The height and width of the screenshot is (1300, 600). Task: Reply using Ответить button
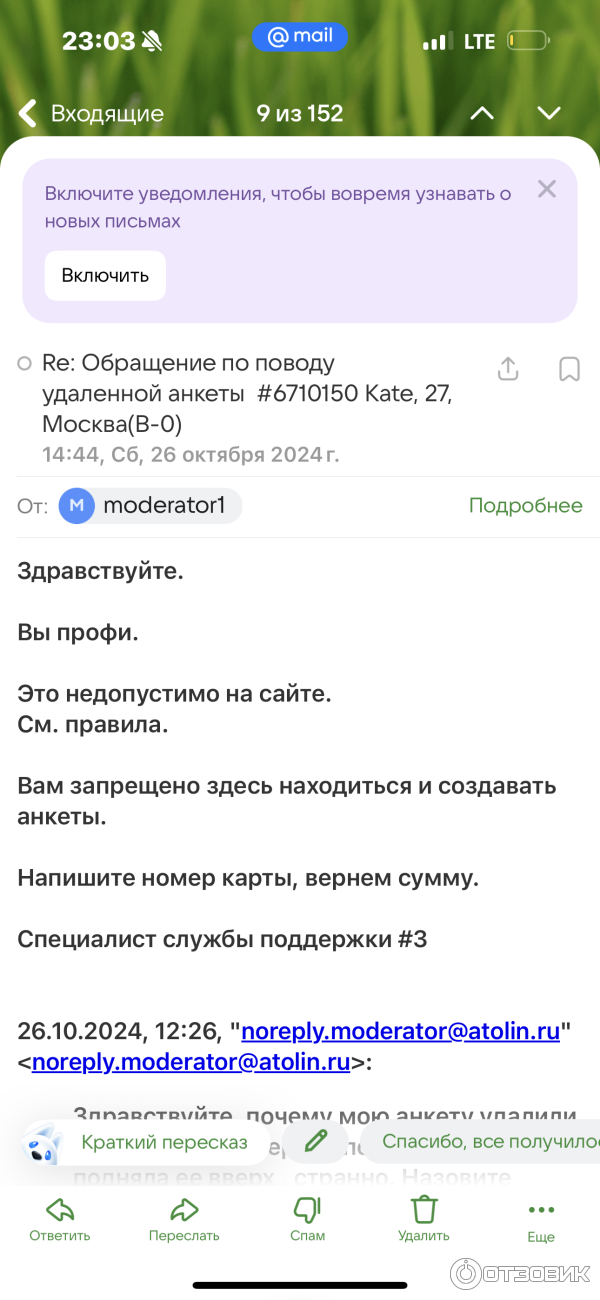pyautogui.click(x=60, y=1219)
